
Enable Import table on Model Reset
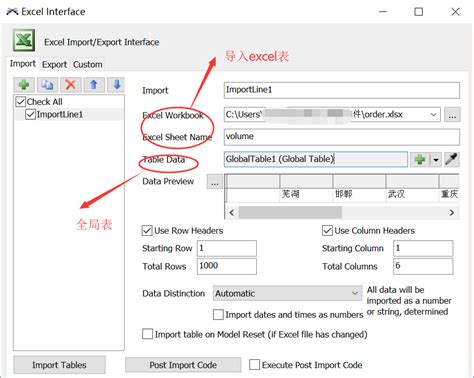pos(147,334)
